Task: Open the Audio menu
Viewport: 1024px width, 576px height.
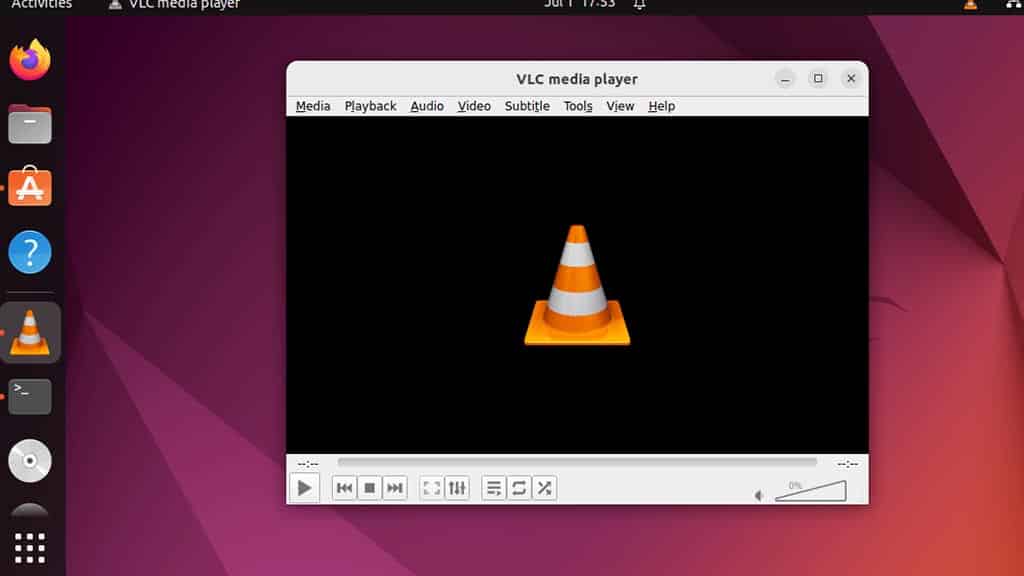Action: pyautogui.click(x=427, y=106)
